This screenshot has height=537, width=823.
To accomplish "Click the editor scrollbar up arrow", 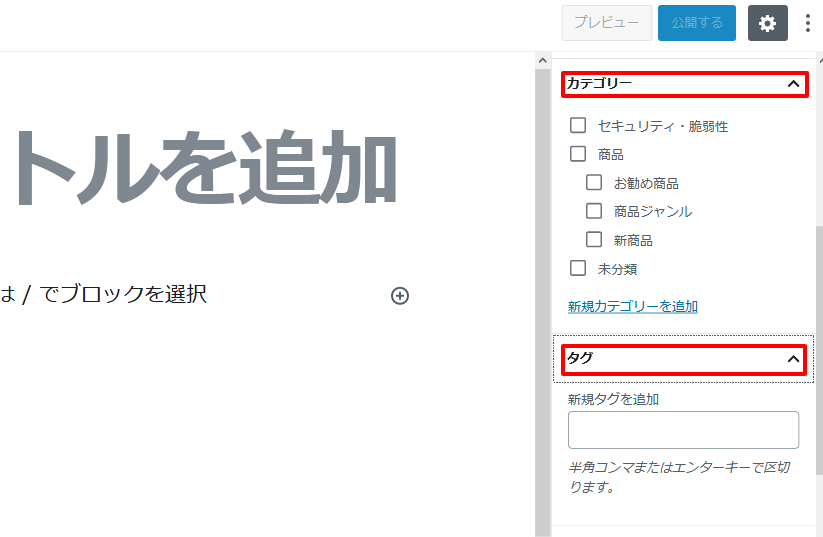I will click(543, 60).
